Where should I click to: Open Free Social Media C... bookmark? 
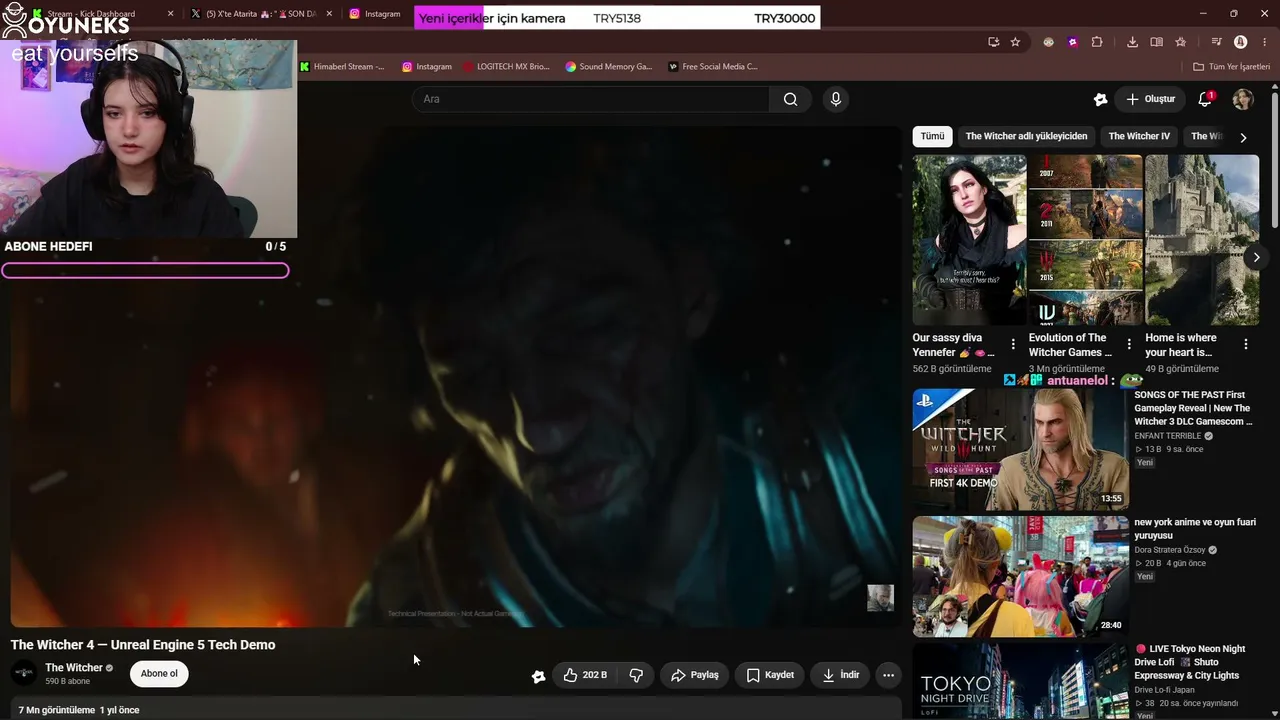point(713,67)
